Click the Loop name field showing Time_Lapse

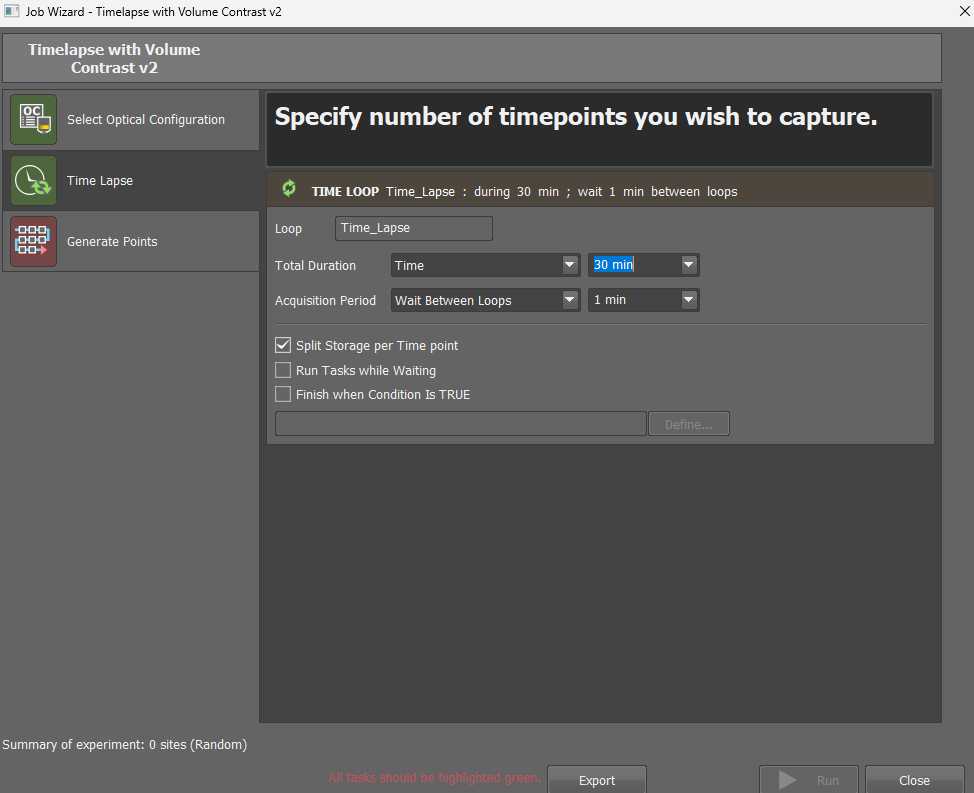[x=413, y=228]
